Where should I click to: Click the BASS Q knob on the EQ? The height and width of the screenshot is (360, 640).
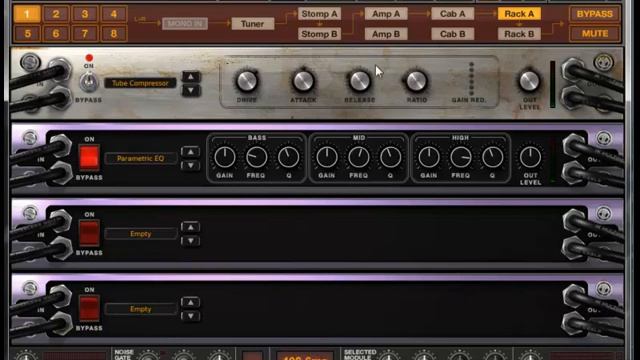coord(289,157)
